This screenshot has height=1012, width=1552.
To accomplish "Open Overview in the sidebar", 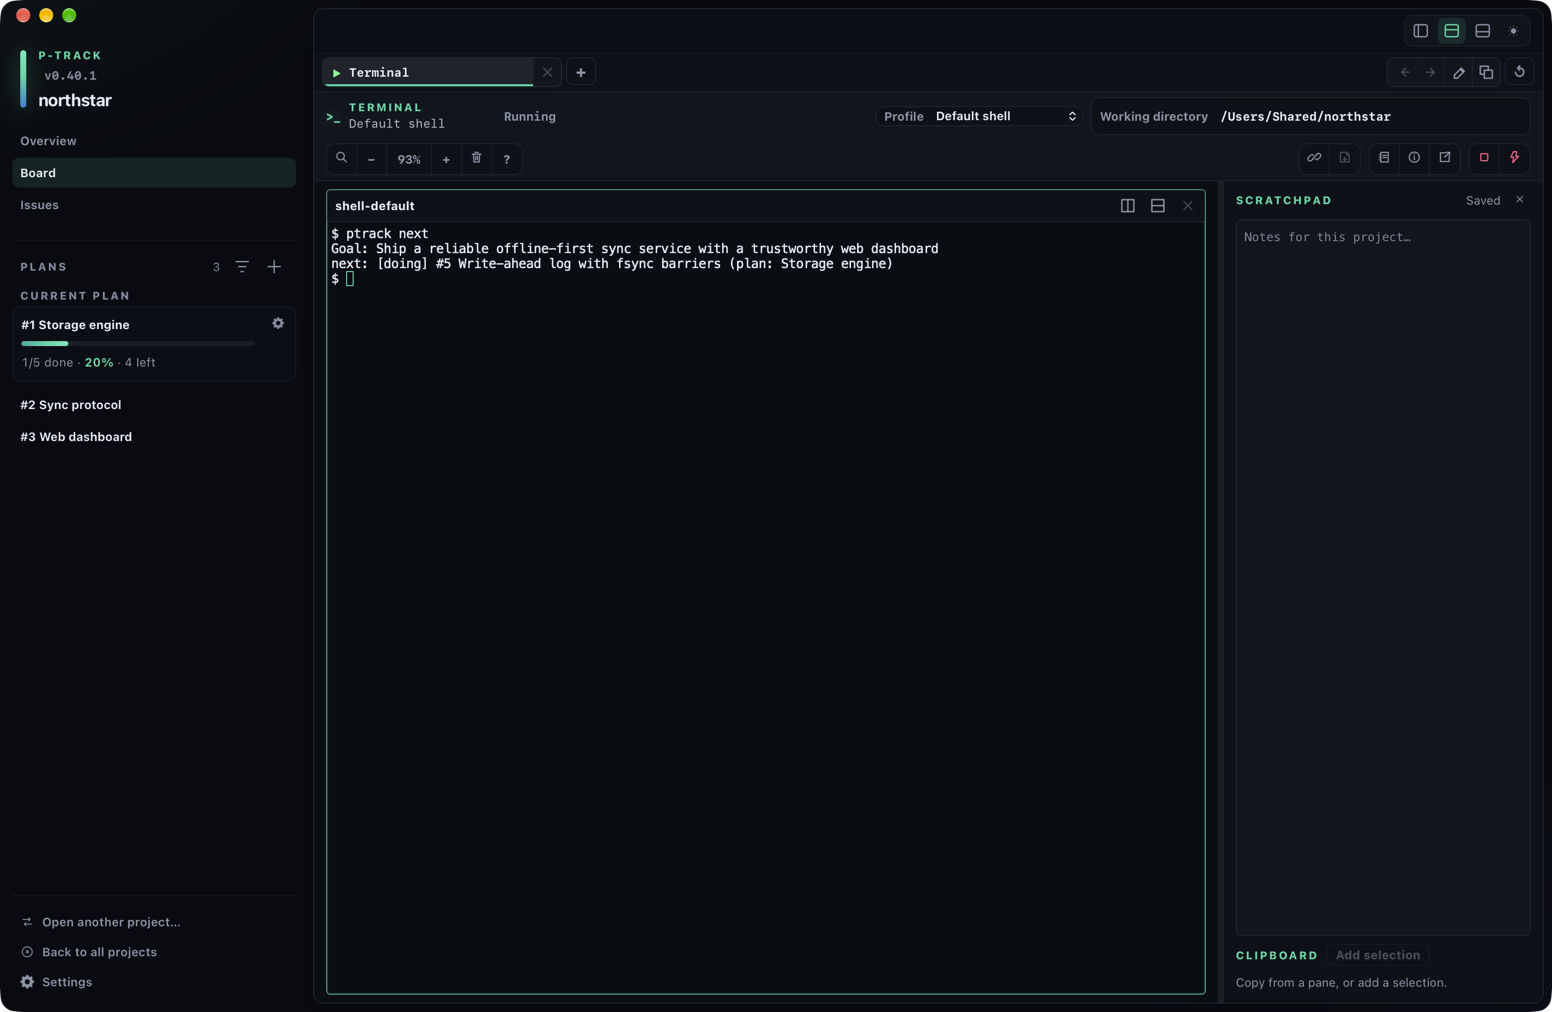I will pos(154,141).
